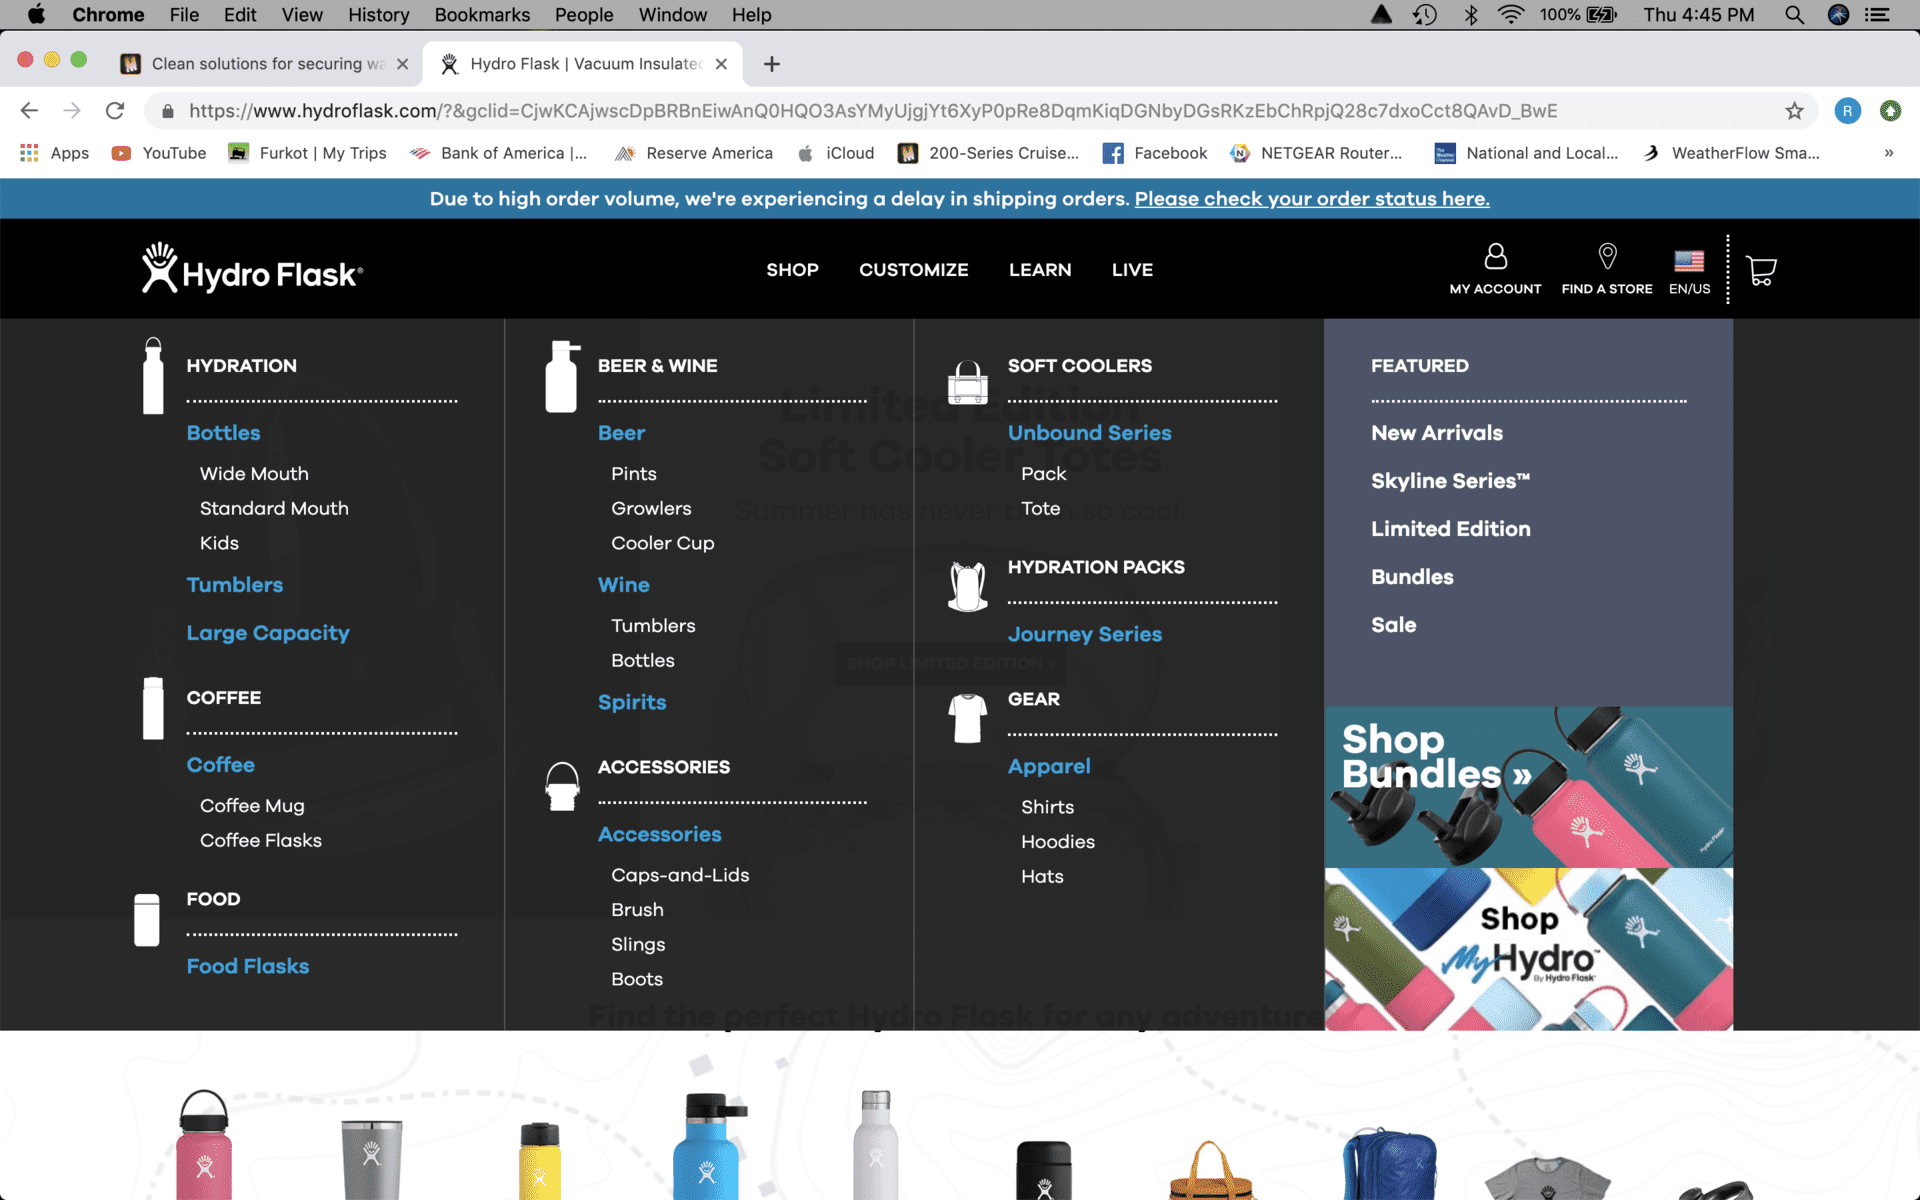
Task: Open Find a Store location pin
Action: (1607, 256)
